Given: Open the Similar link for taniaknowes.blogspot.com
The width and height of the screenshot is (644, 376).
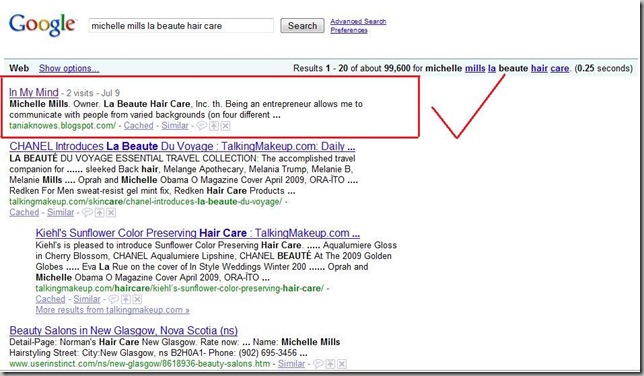Looking at the screenshot, I should (175, 126).
